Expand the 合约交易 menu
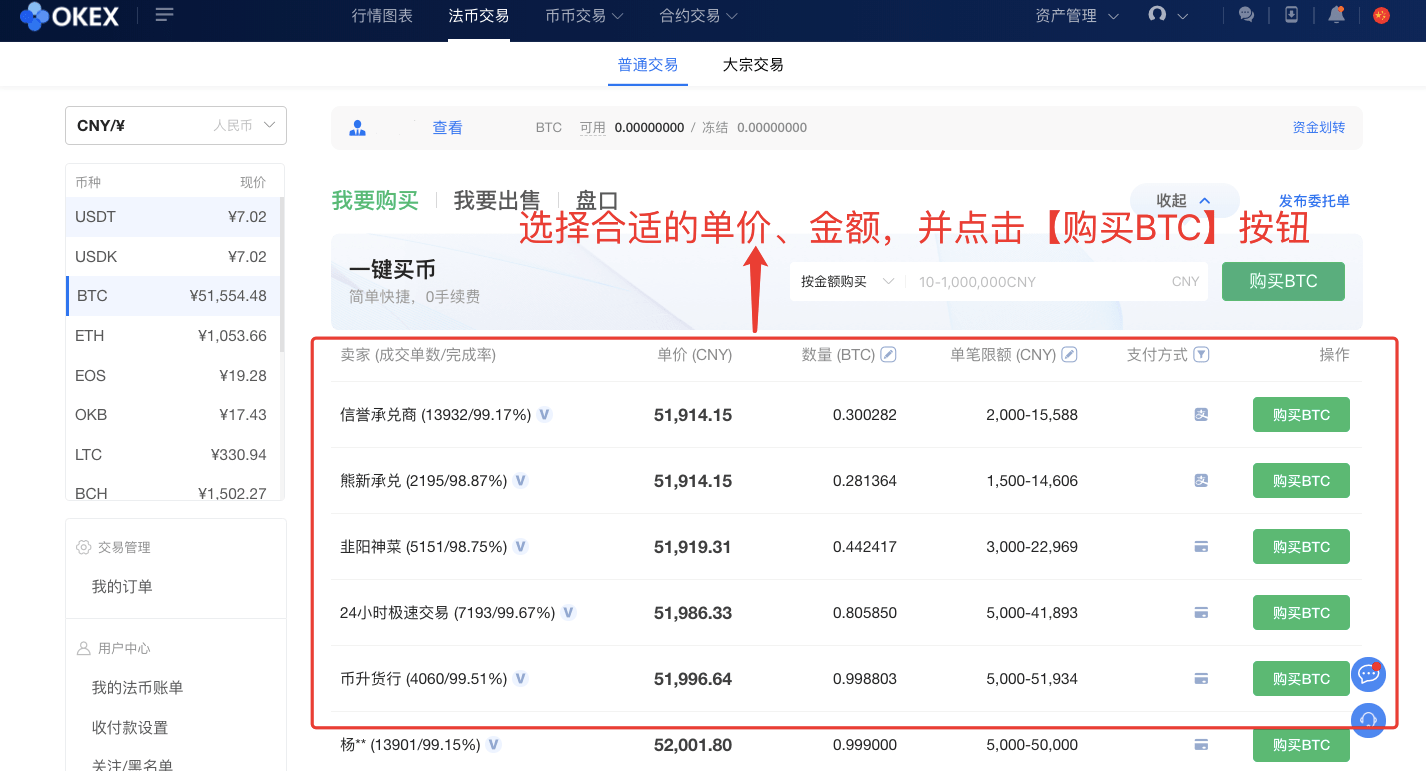Screen dimensions: 1426x771 point(699,15)
